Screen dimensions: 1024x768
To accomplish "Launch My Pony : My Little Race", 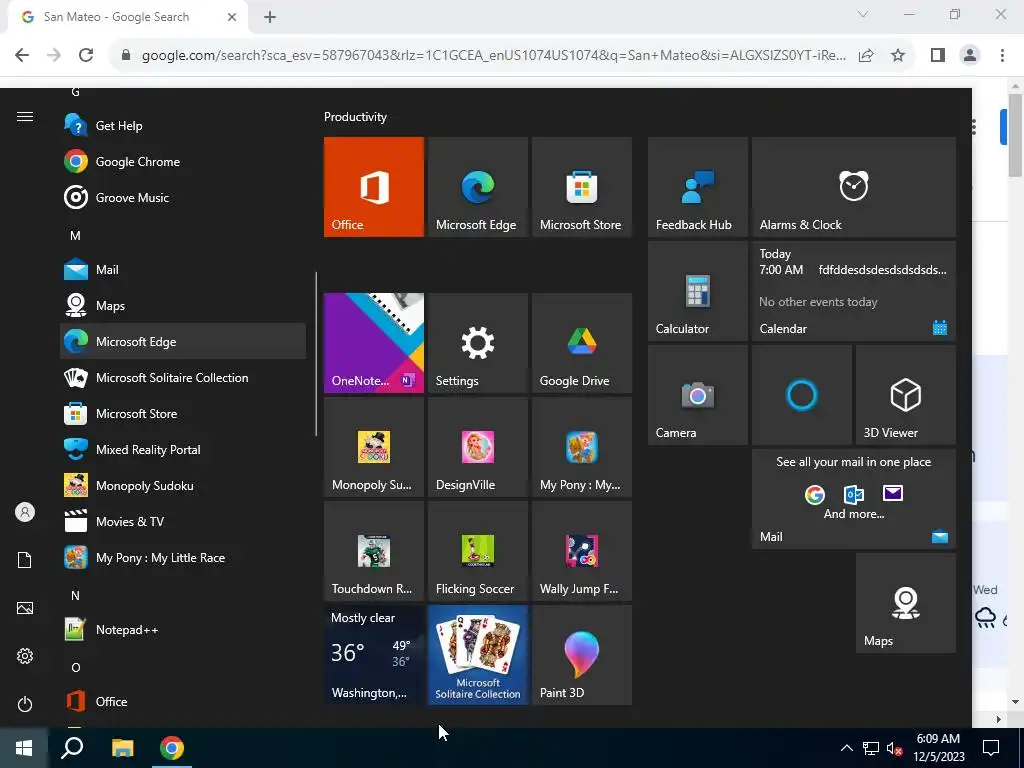I will click(x=183, y=557).
